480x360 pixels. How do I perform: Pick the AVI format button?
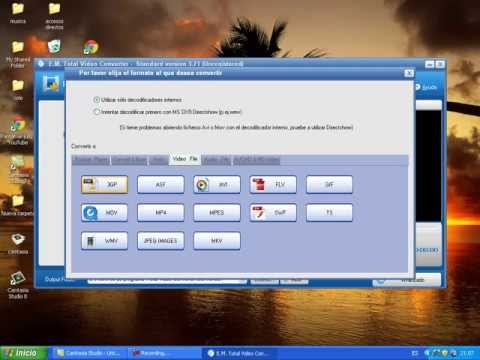[217, 184]
